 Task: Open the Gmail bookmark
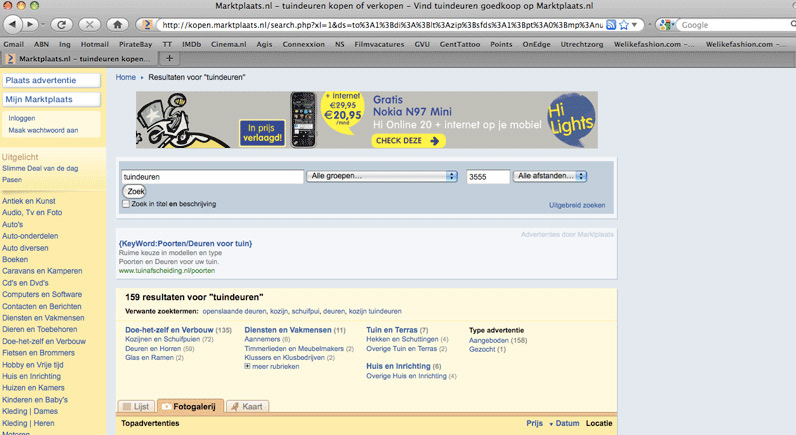click(x=14, y=44)
